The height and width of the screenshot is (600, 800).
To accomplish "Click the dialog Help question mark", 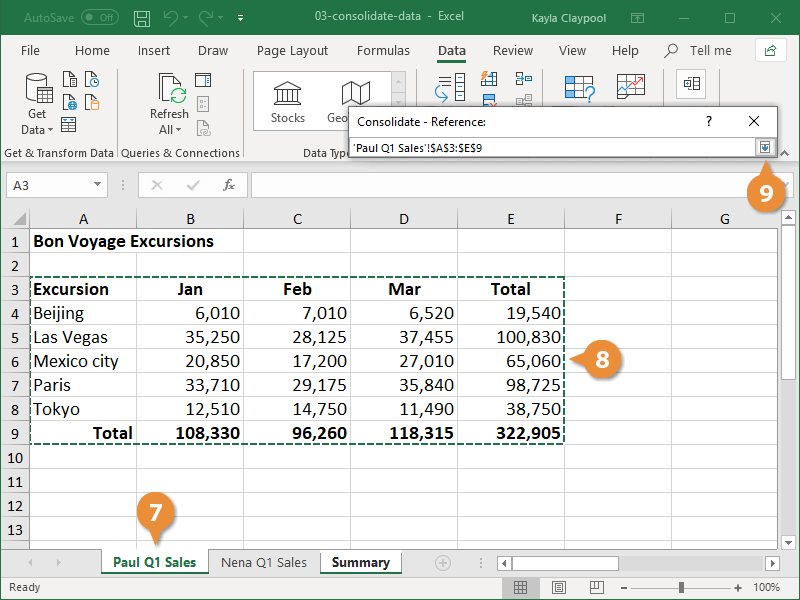I will (708, 120).
